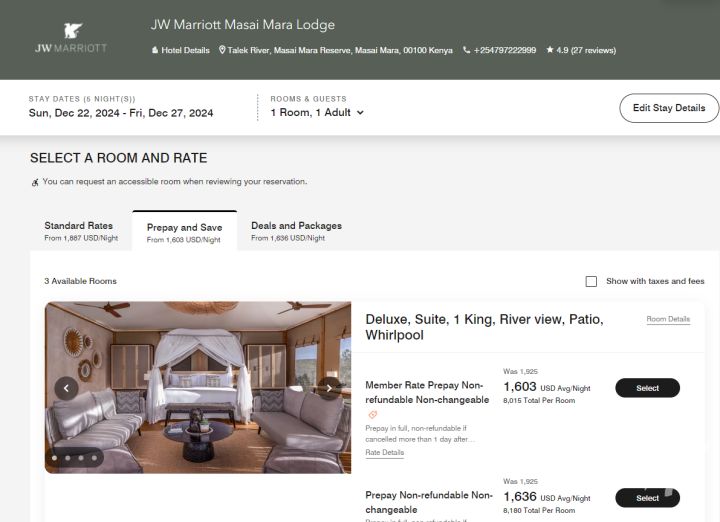Click the phone handset icon
The width and height of the screenshot is (720, 522).
(x=466, y=50)
